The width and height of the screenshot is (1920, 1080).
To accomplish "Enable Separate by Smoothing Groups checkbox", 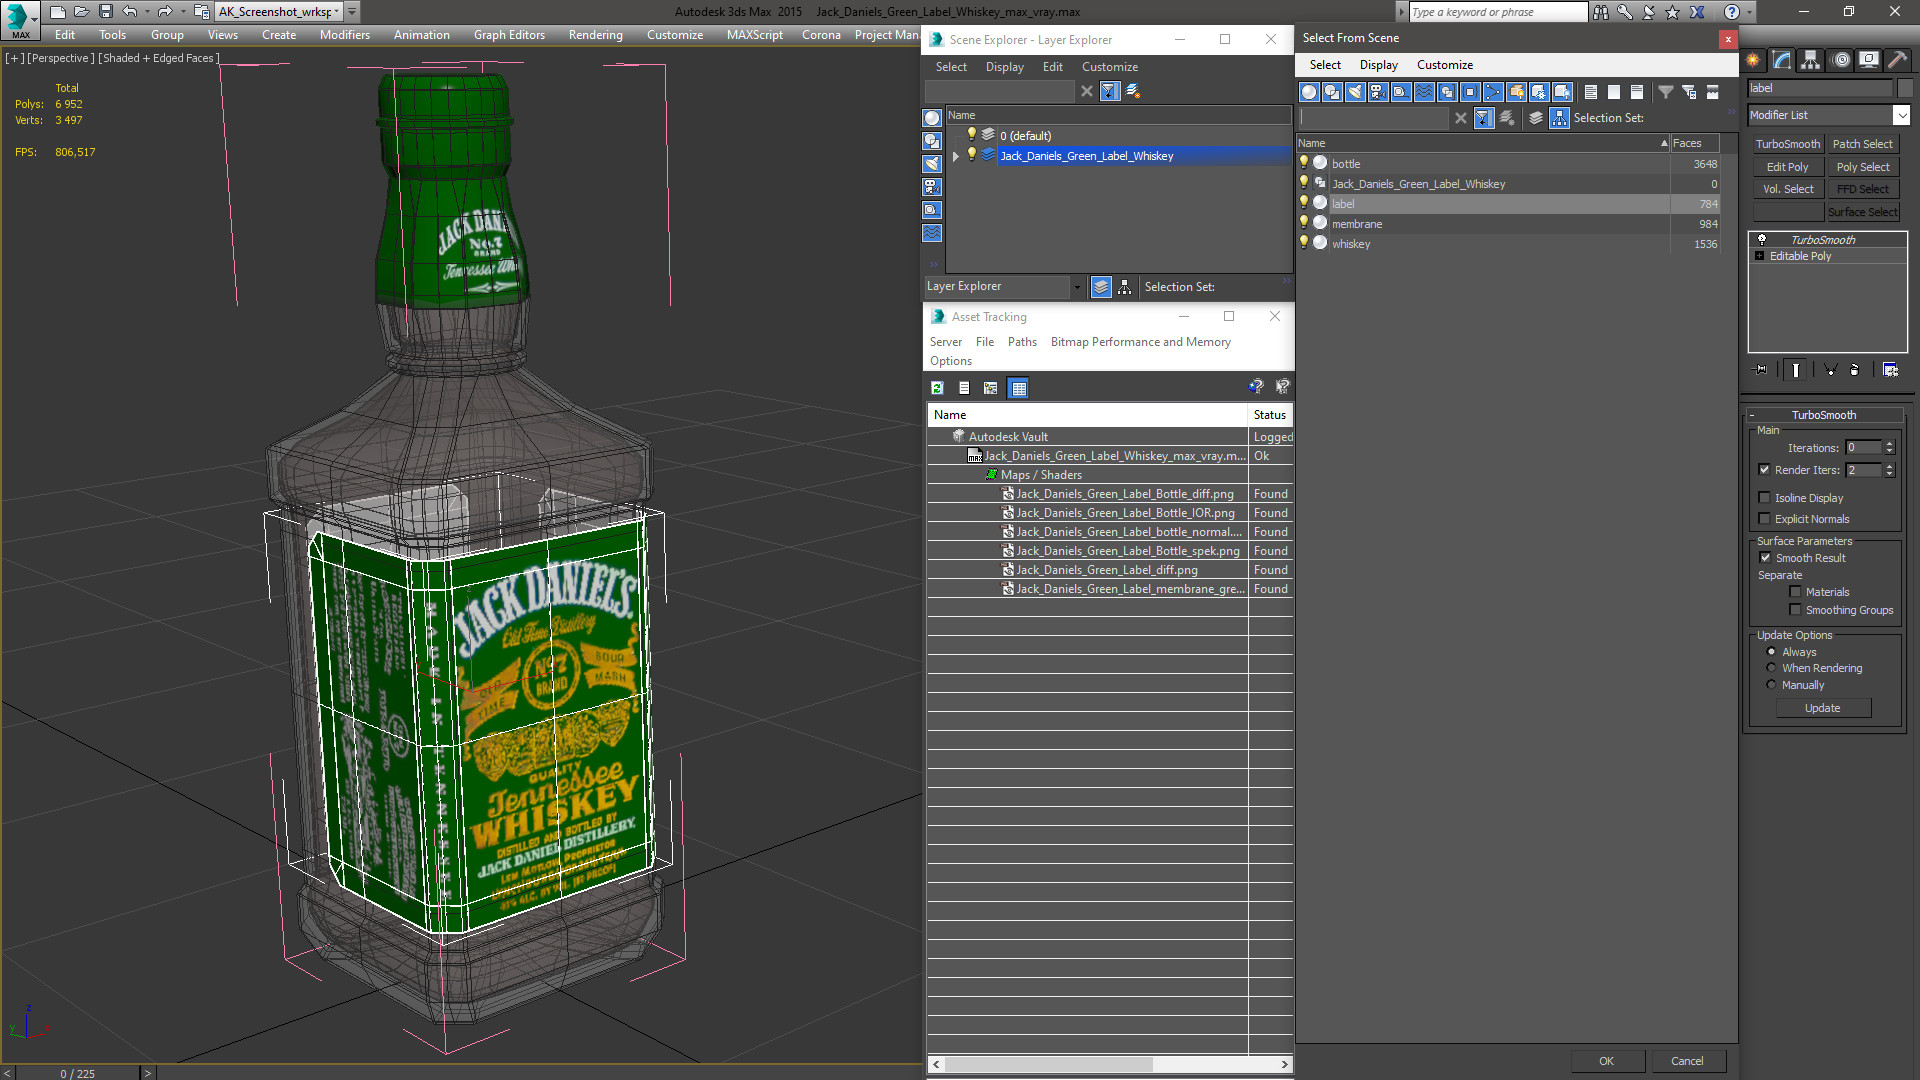I will click(1795, 610).
